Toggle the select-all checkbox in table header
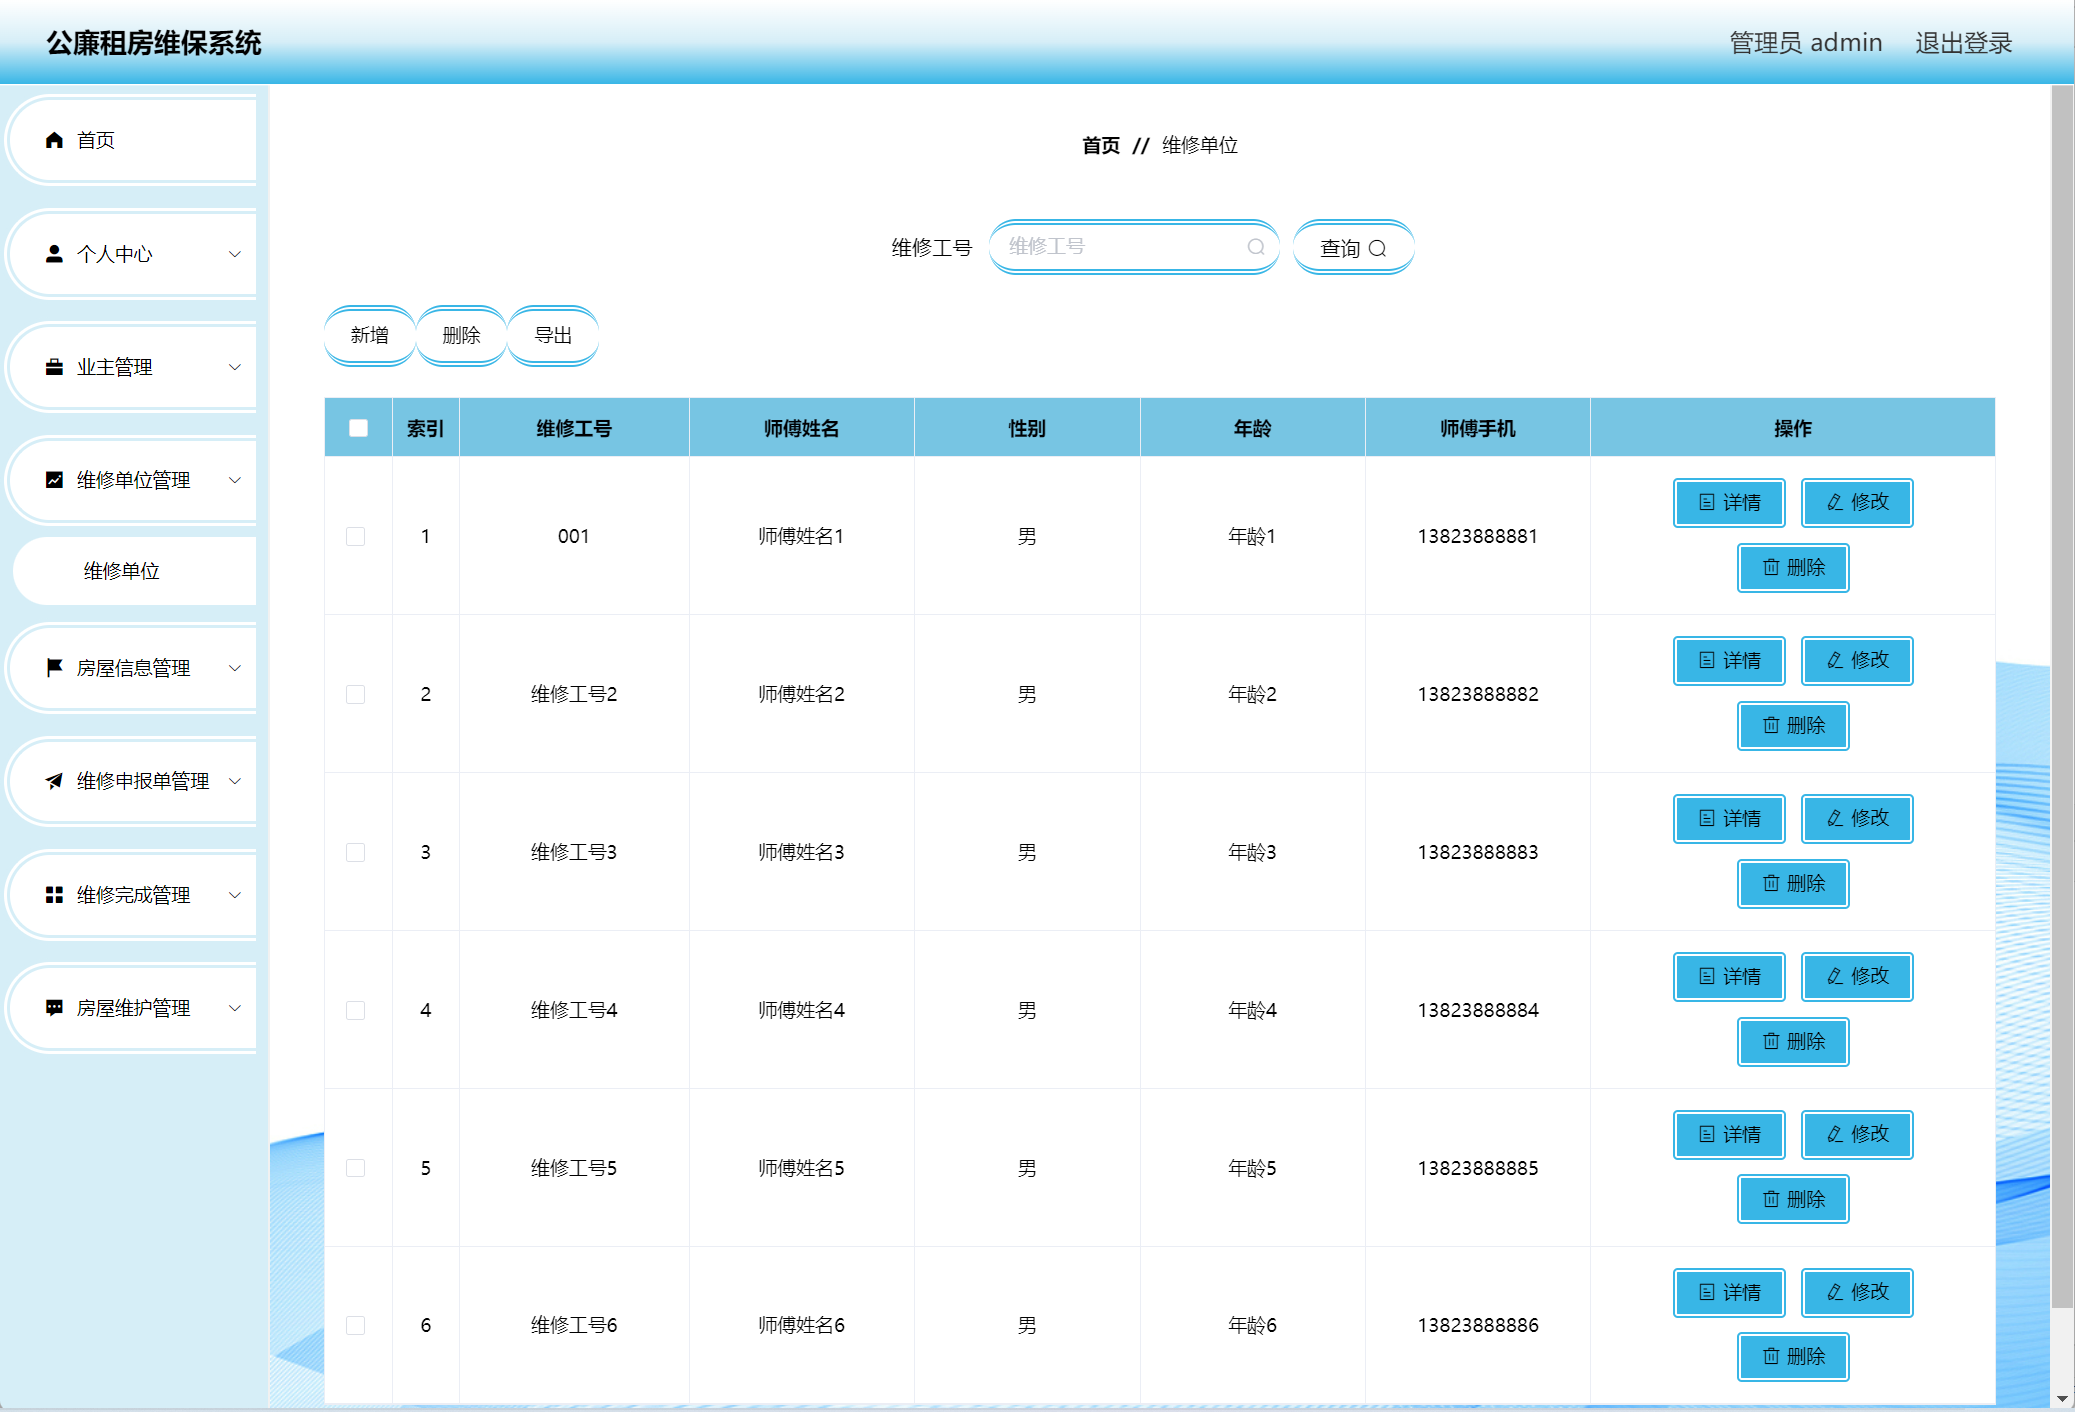2075x1412 pixels. 358,428
